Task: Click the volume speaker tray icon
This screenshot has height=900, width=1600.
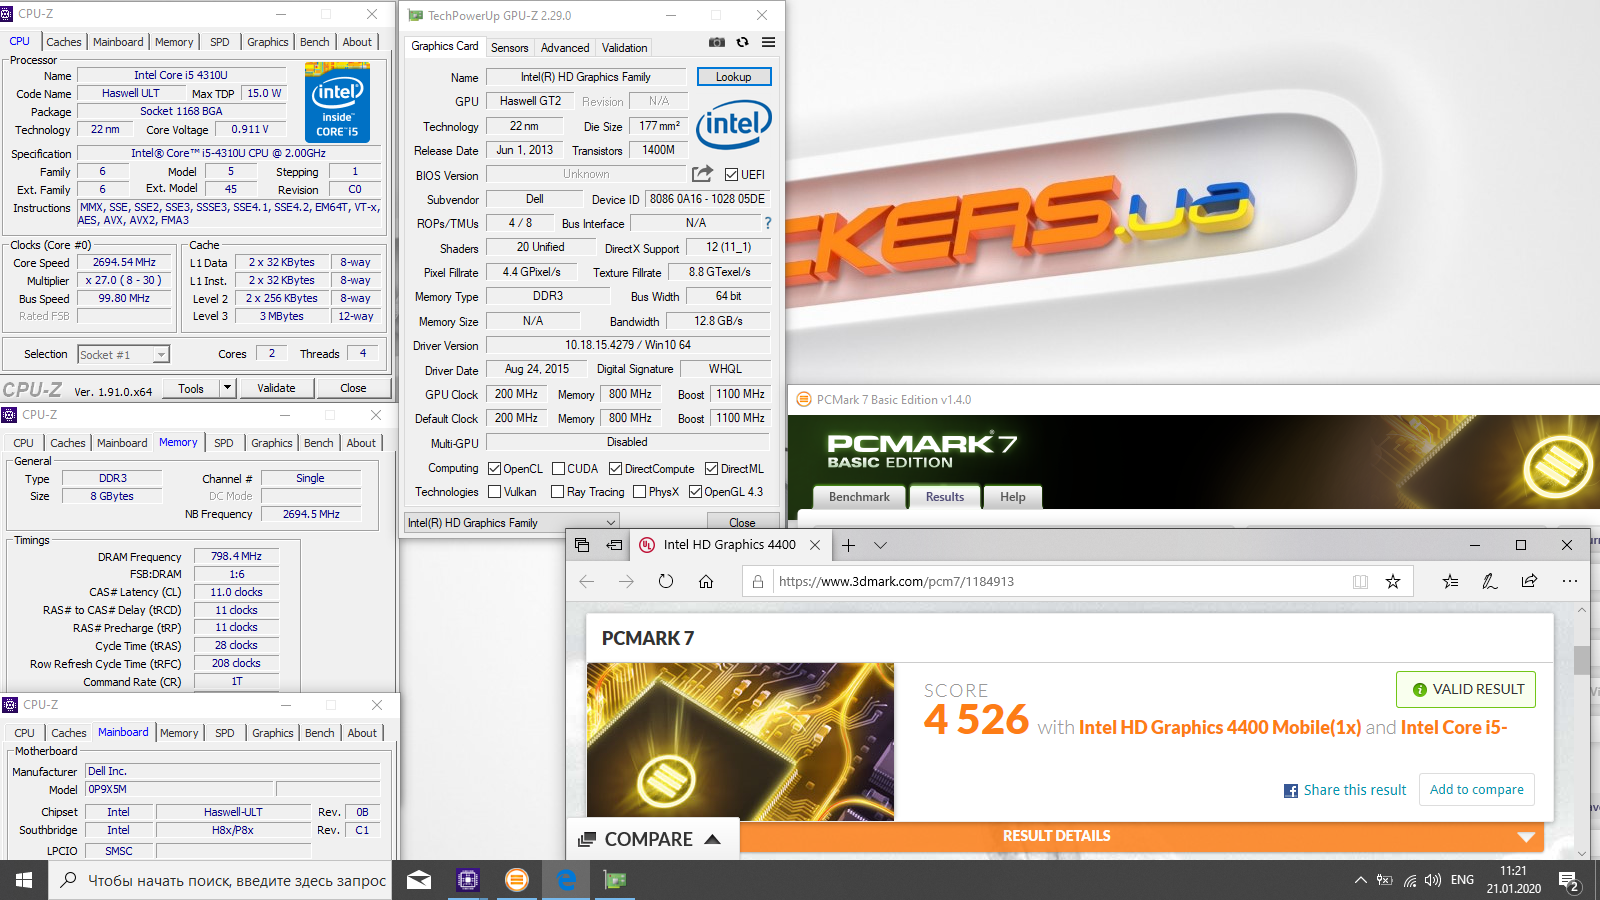Action: [x=1433, y=880]
